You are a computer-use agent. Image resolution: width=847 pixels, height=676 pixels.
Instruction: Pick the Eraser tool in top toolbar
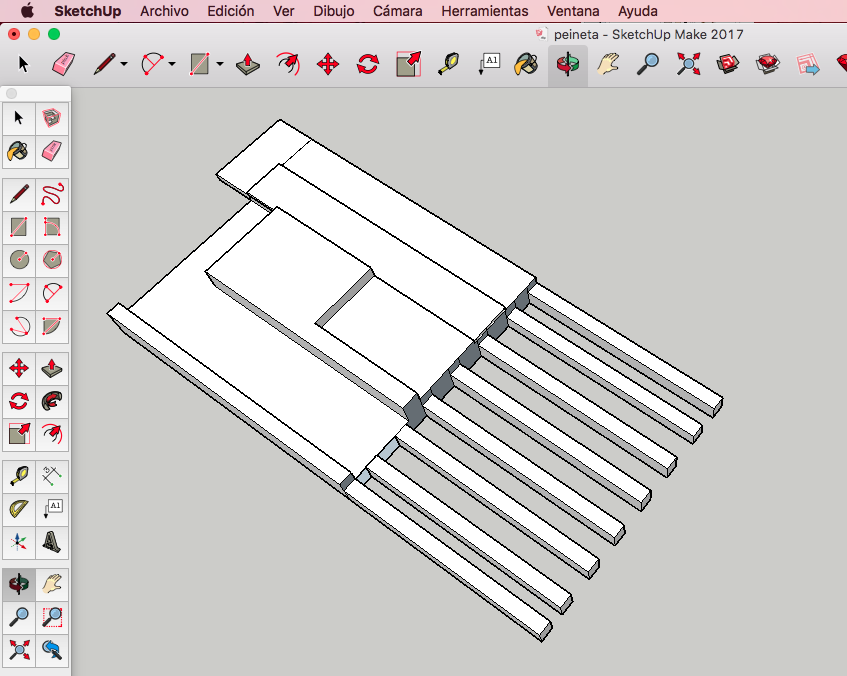[x=63, y=64]
